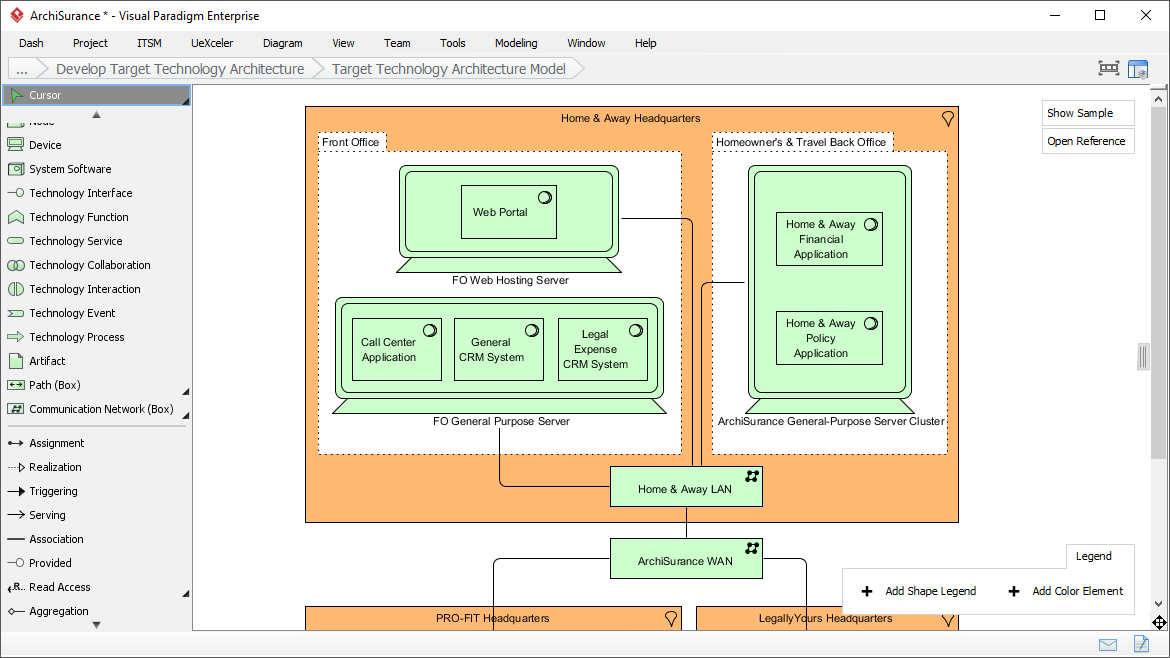
Task: Click the Show Sample button
Action: coord(1088,113)
